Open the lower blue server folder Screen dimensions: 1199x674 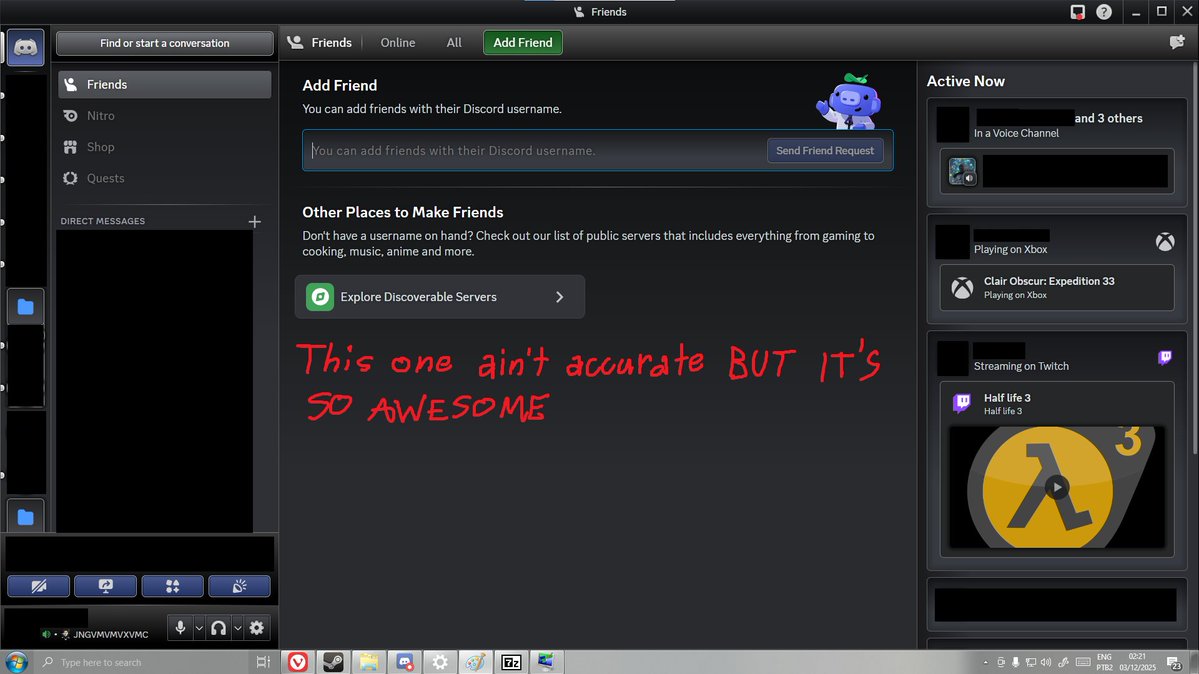25,517
